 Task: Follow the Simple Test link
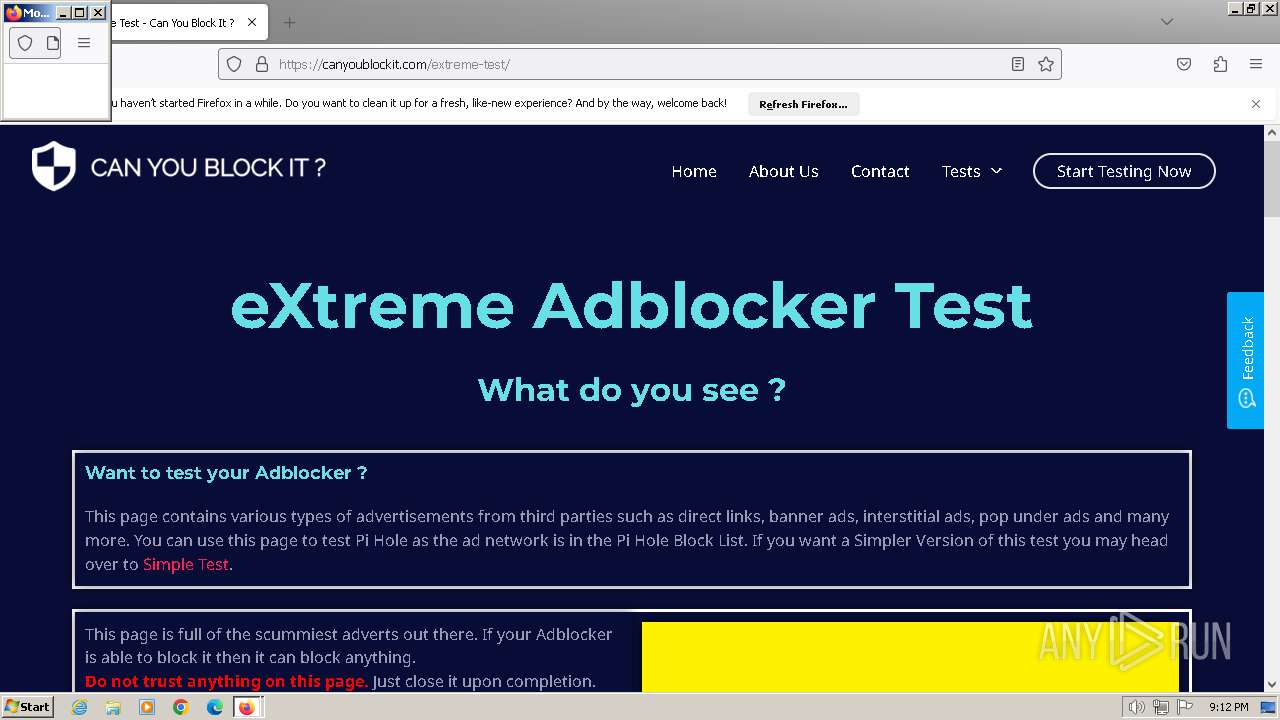186,564
